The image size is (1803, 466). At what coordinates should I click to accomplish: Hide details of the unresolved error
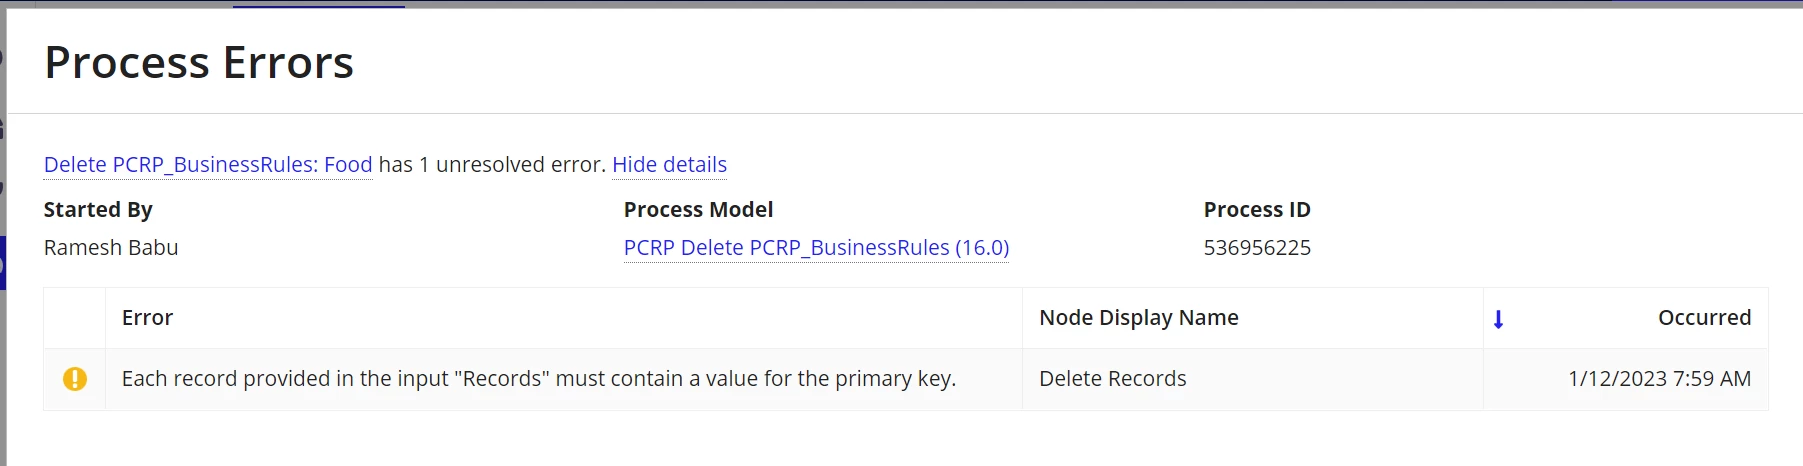click(x=669, y=164)
